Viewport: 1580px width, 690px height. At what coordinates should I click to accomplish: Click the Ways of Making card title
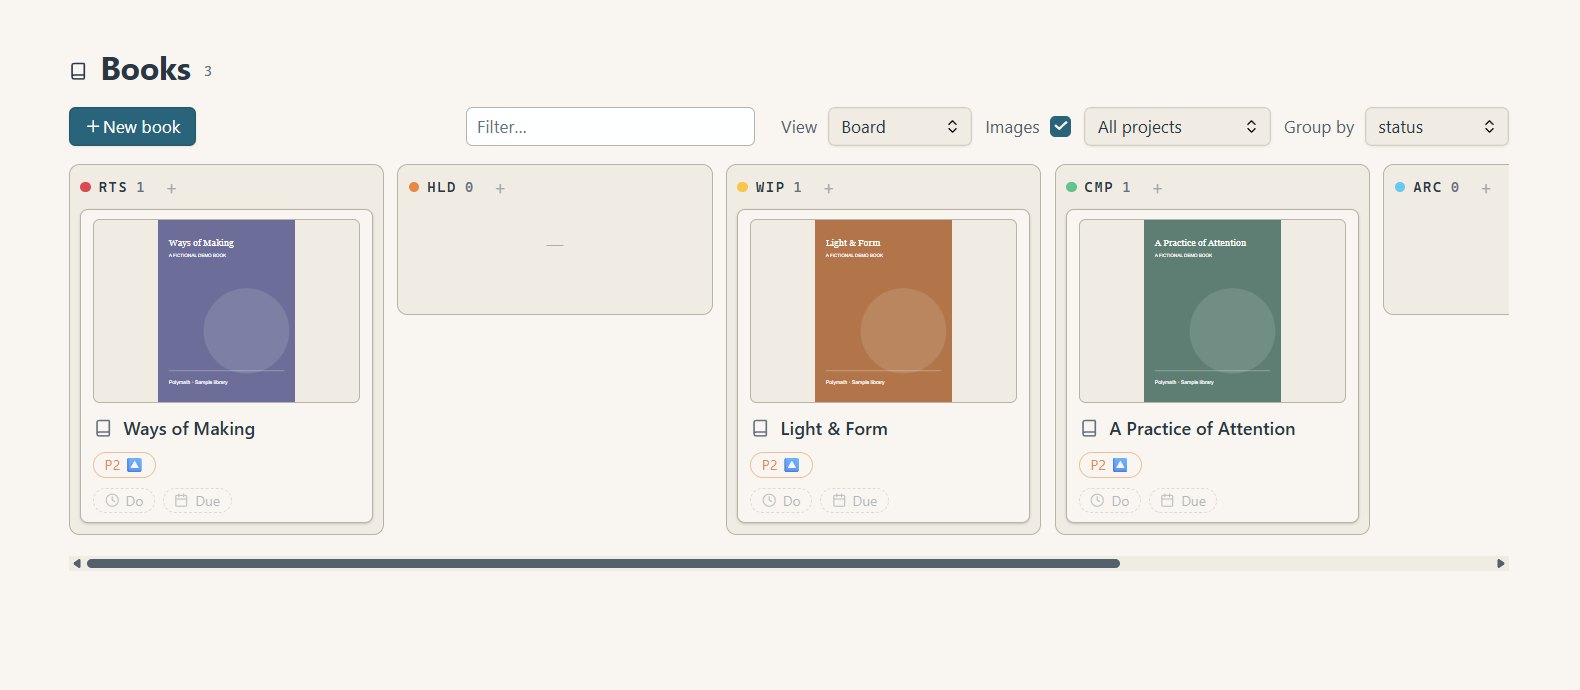point(189,429)
